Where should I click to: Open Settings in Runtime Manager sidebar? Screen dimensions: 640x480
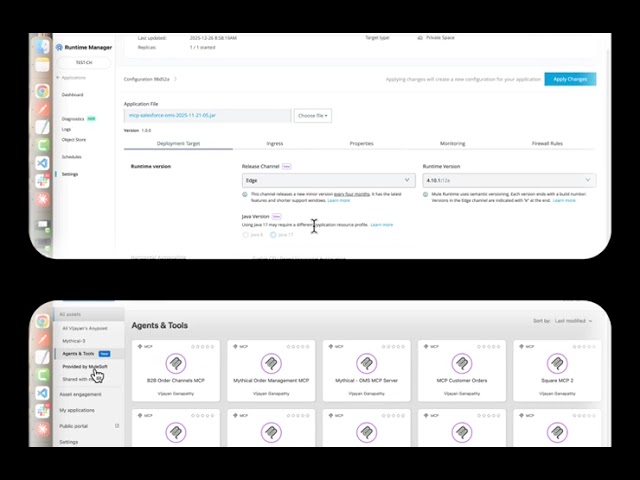tap(69, 174)
